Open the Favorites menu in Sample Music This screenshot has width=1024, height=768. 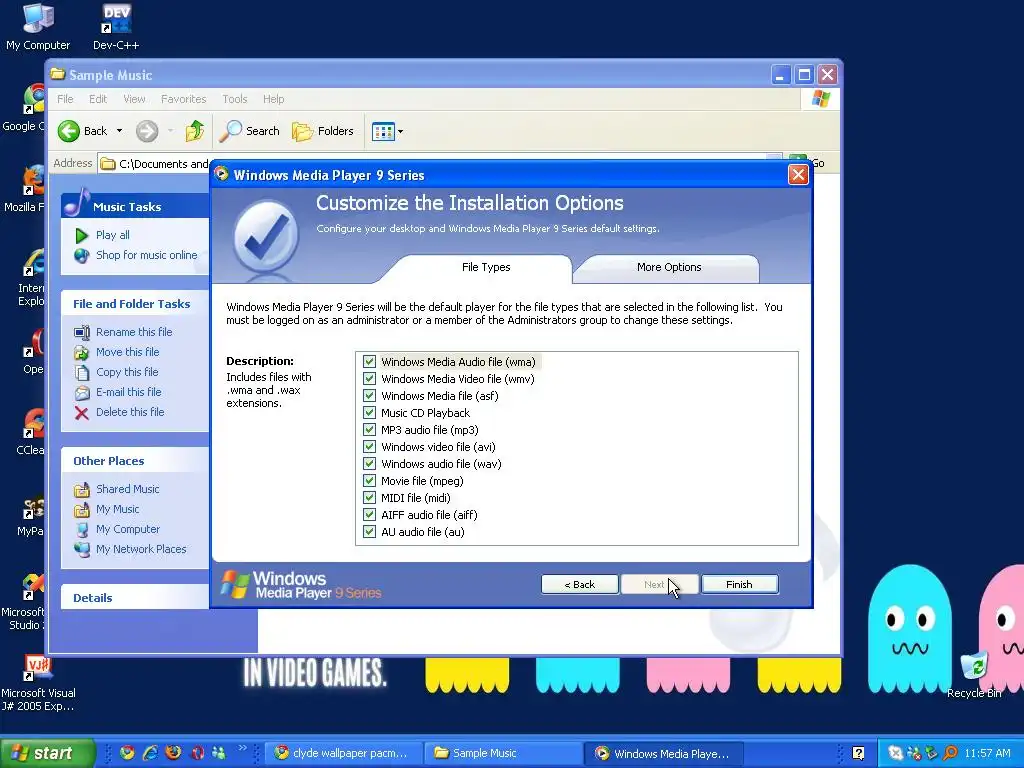184,99
